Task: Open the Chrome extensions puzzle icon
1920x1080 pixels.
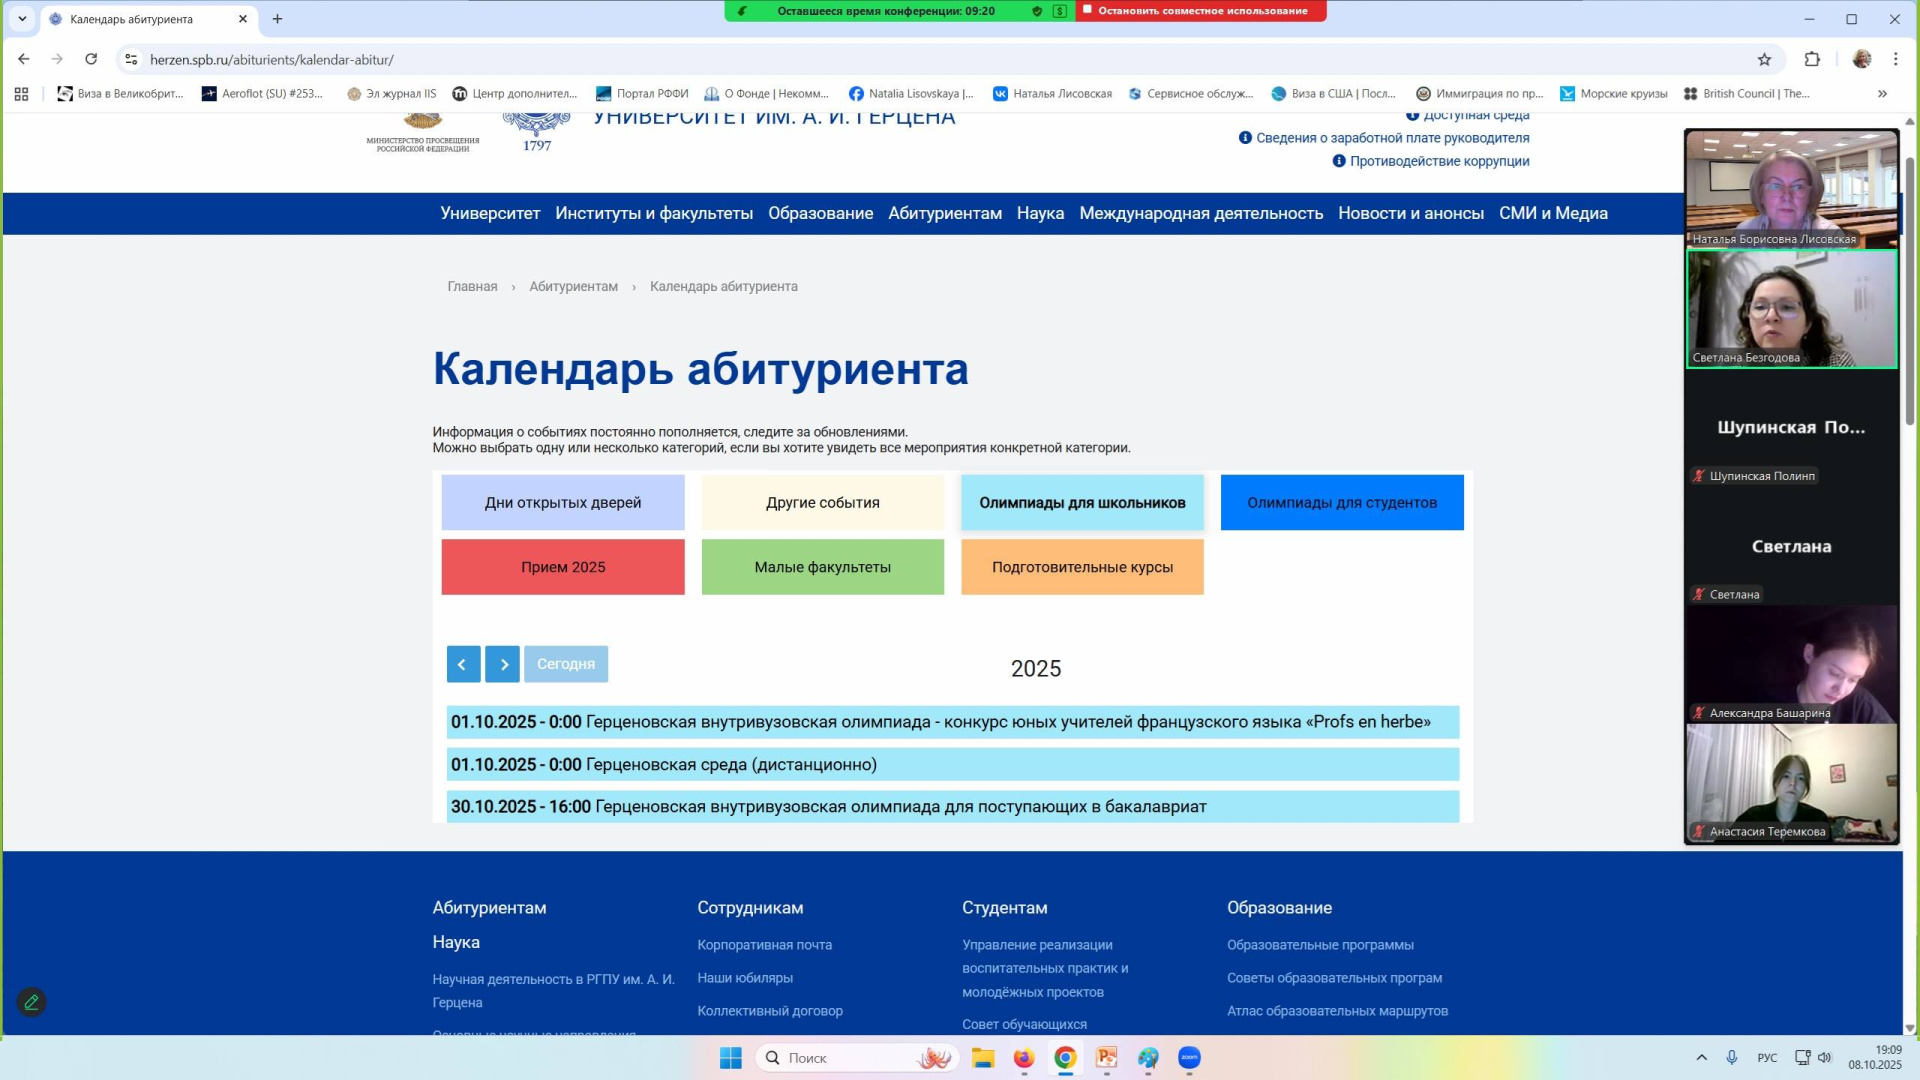Action: (x=1811, y=59)
